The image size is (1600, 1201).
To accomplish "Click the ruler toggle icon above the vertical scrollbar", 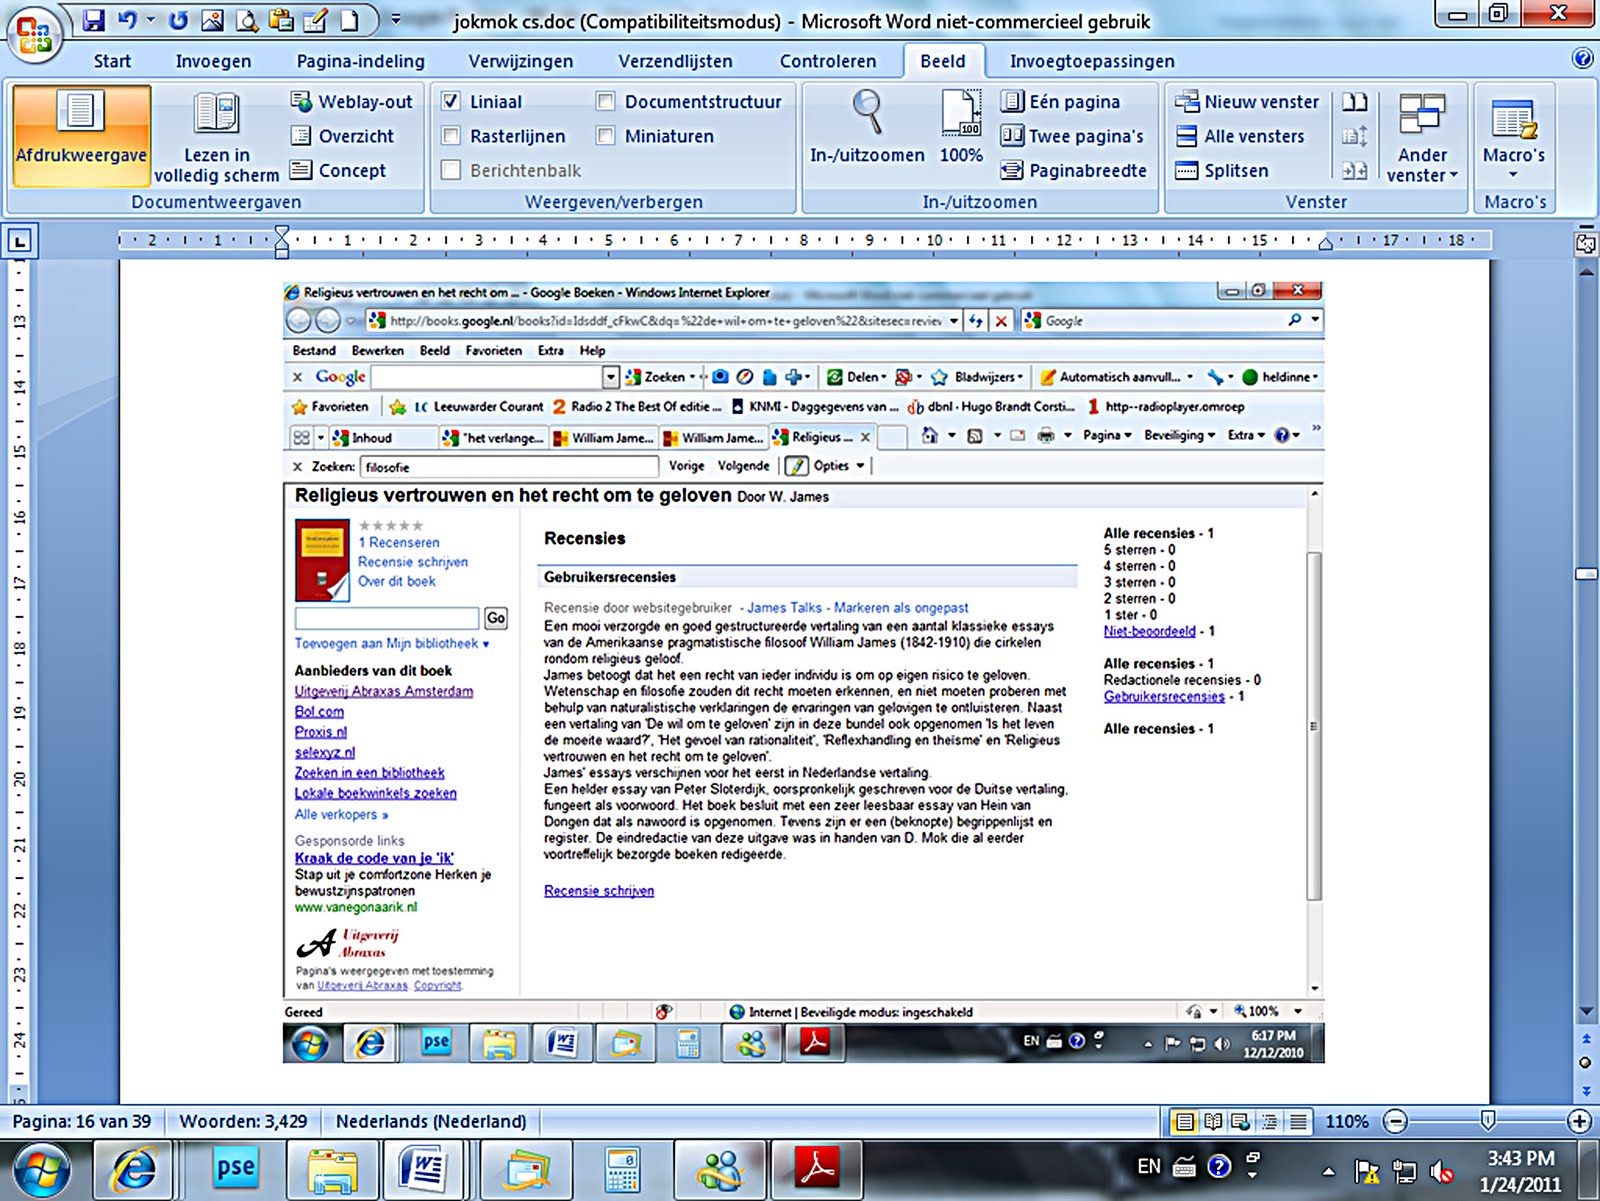I will [1586, 242].
